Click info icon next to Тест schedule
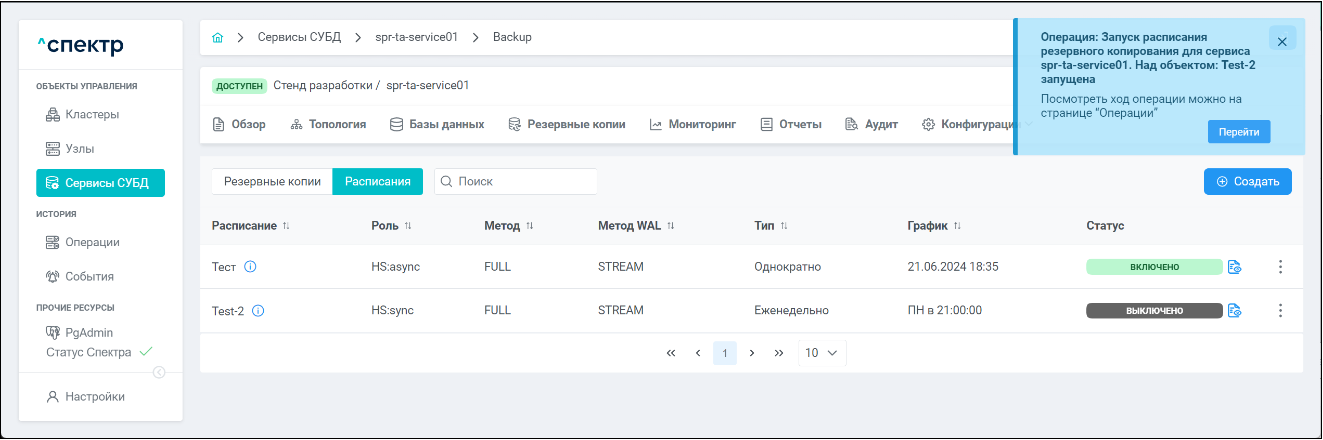 point(251,267)
